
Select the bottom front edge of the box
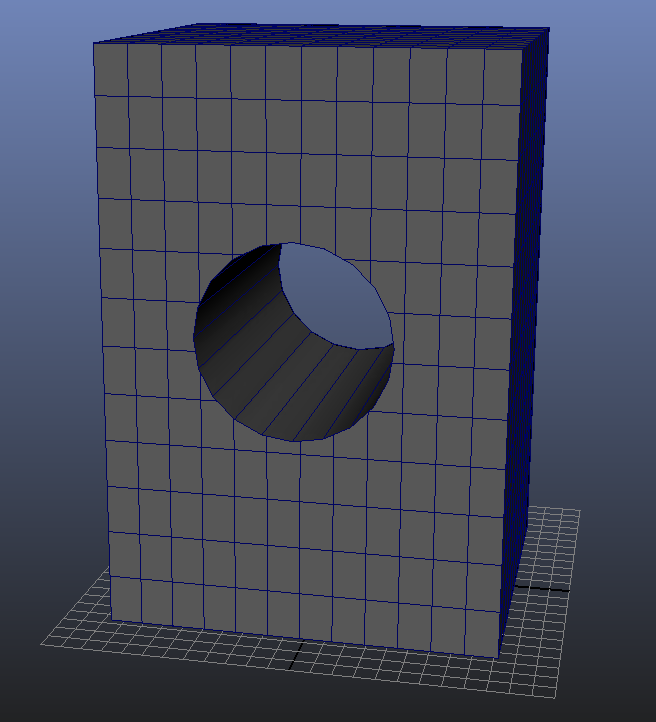300,638
